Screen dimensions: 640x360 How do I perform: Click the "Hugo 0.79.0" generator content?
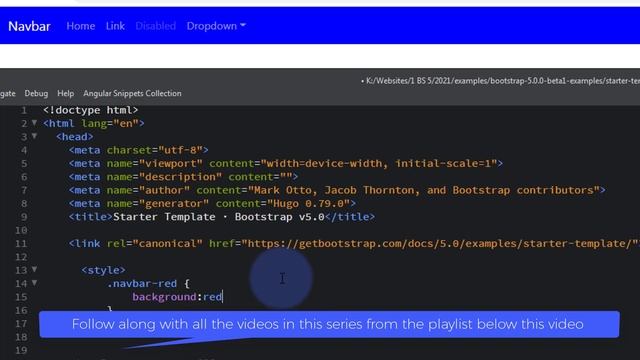(x=309, y=204)
